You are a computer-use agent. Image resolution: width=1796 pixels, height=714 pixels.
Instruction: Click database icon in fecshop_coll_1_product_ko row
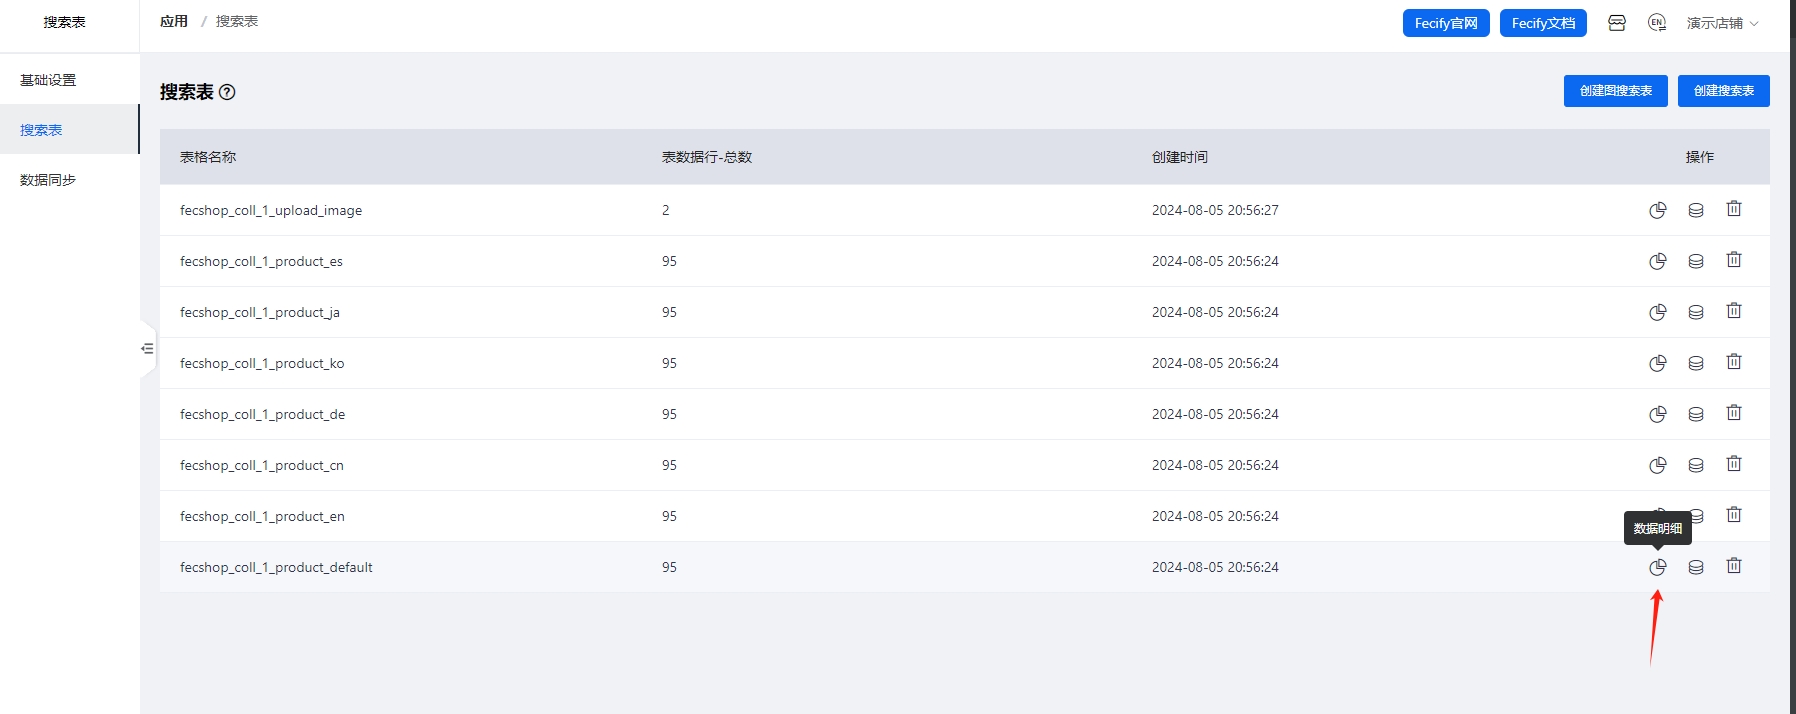point(1696,363)
